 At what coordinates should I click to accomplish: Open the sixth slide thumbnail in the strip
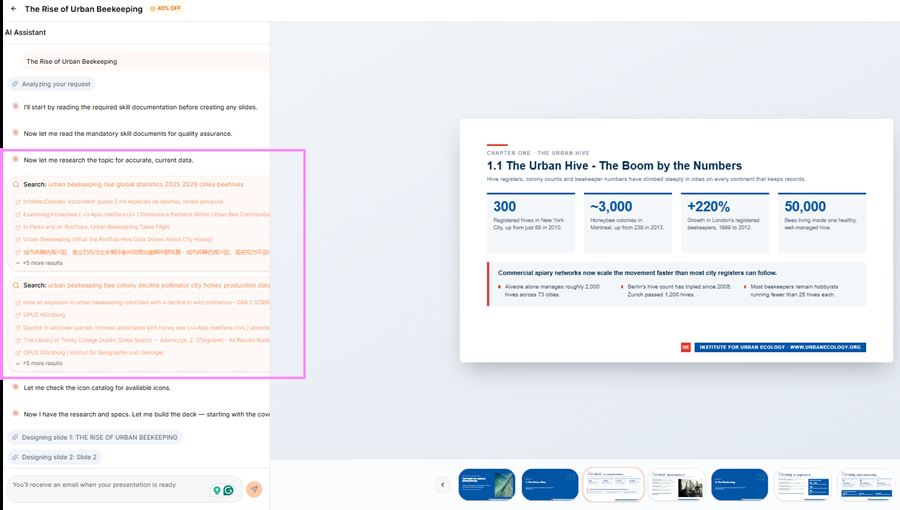802,484
